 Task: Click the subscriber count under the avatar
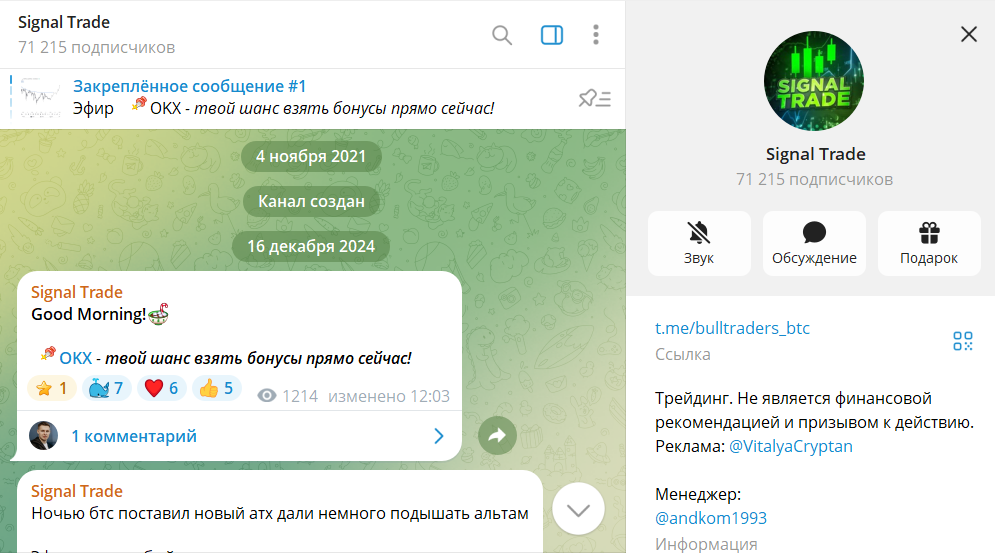[814, 180]
